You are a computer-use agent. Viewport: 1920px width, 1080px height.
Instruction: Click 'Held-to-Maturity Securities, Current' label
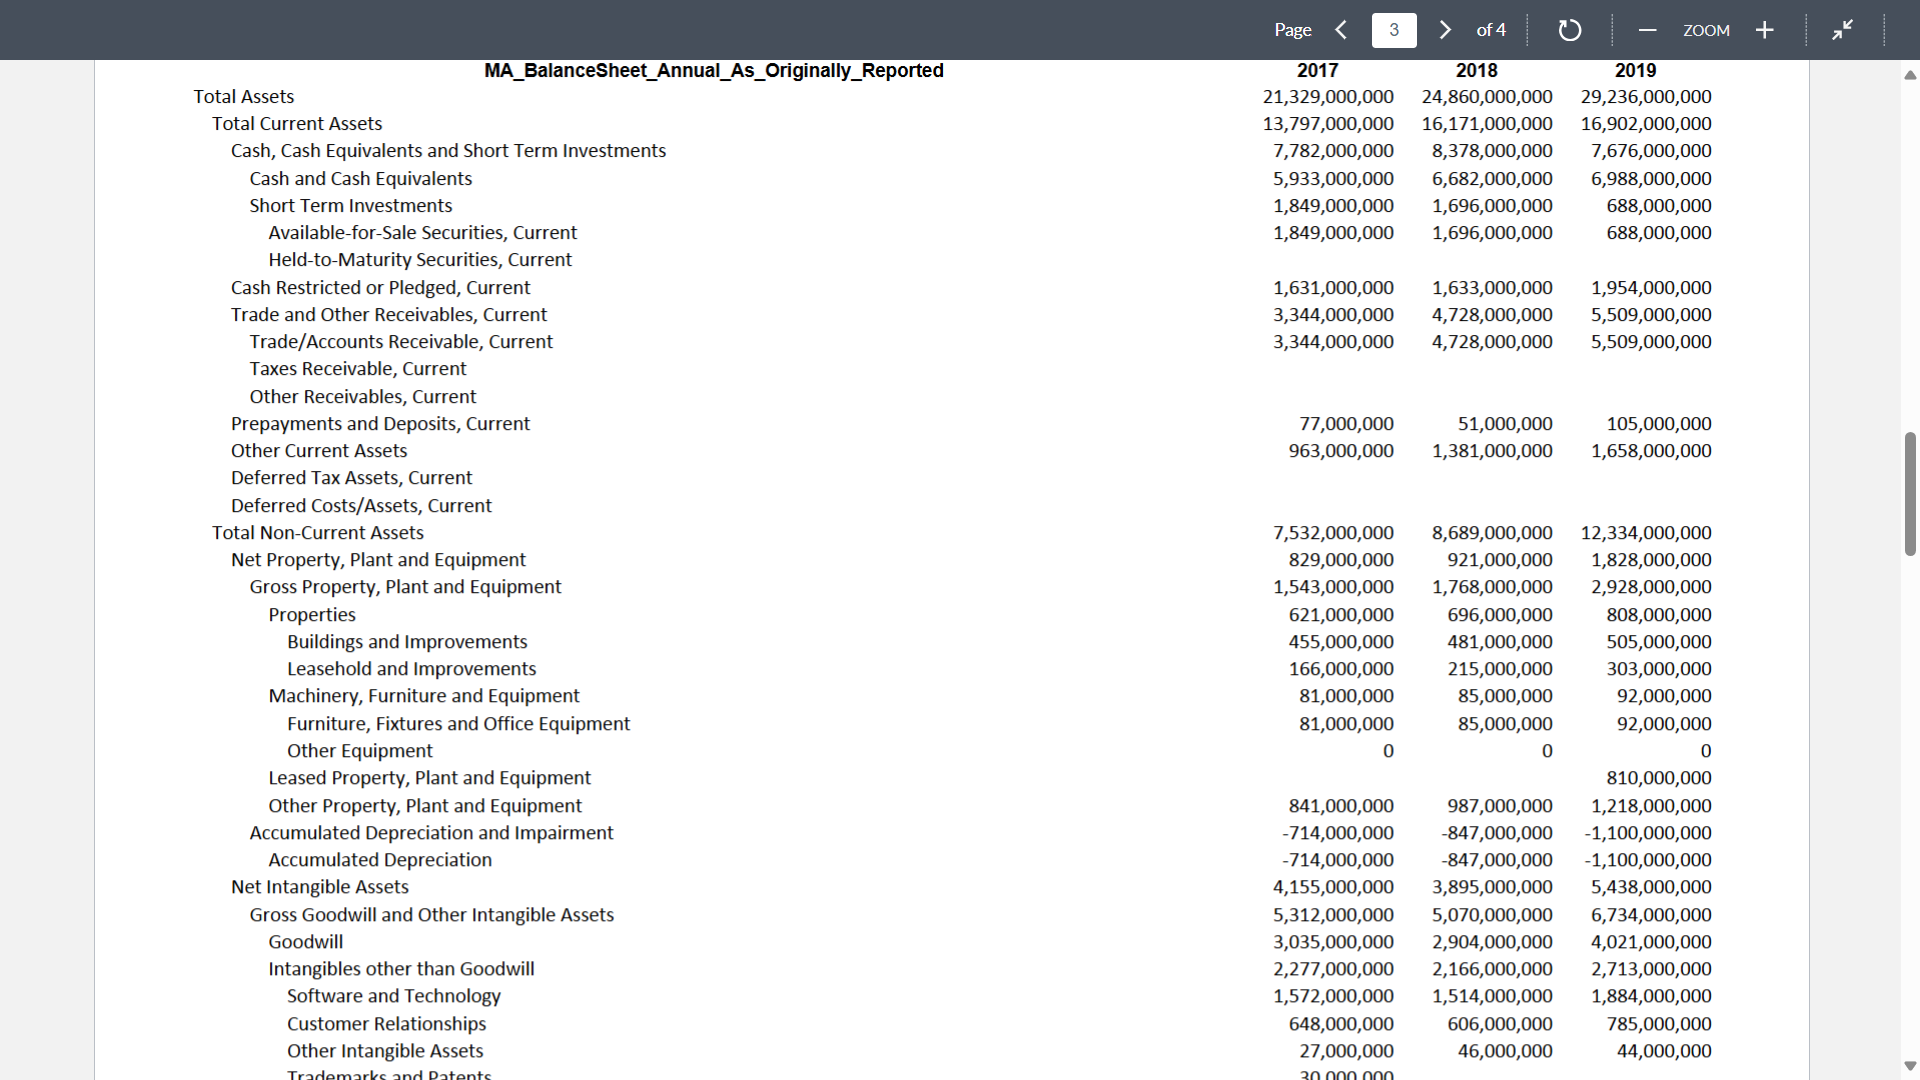click(420, 260)
